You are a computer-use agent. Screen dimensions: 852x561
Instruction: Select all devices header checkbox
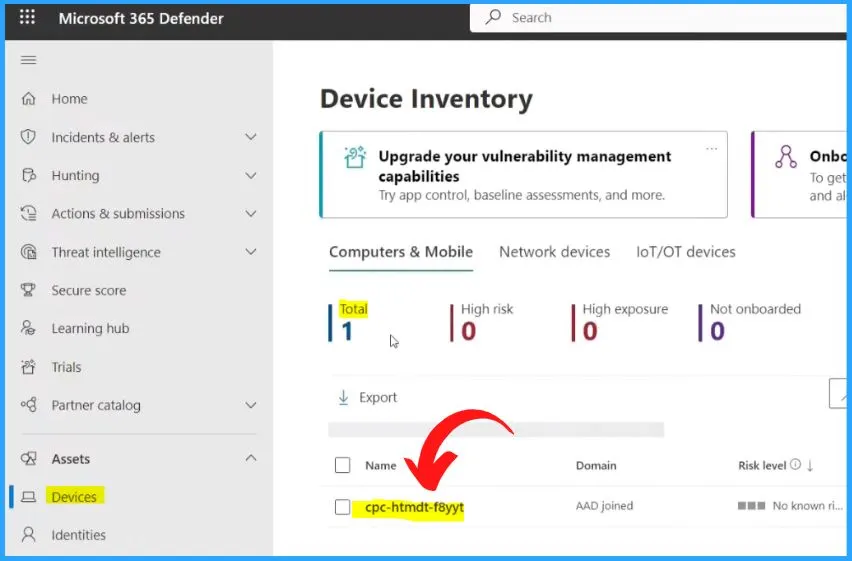(x=342, y=465)
